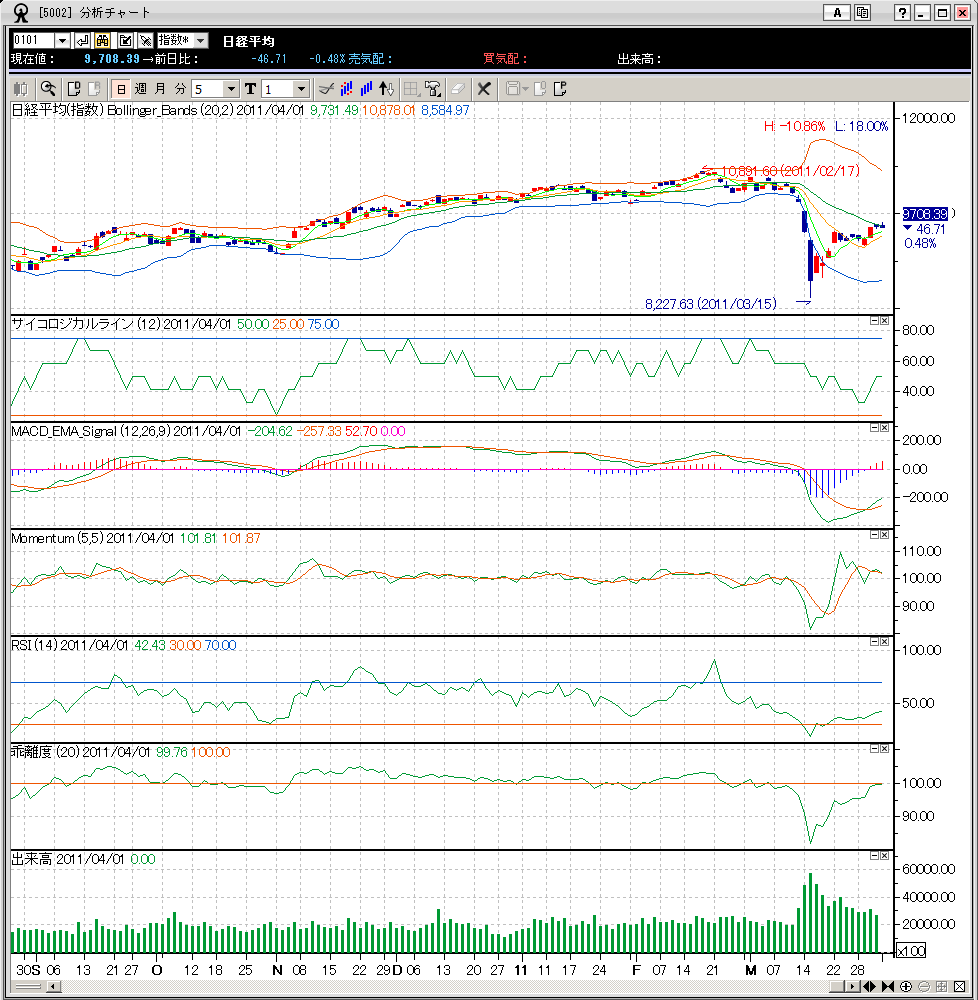This screenshot has width=978, height=1000.
Task: Open the 指数 market type dropdown
Action: 200,40
